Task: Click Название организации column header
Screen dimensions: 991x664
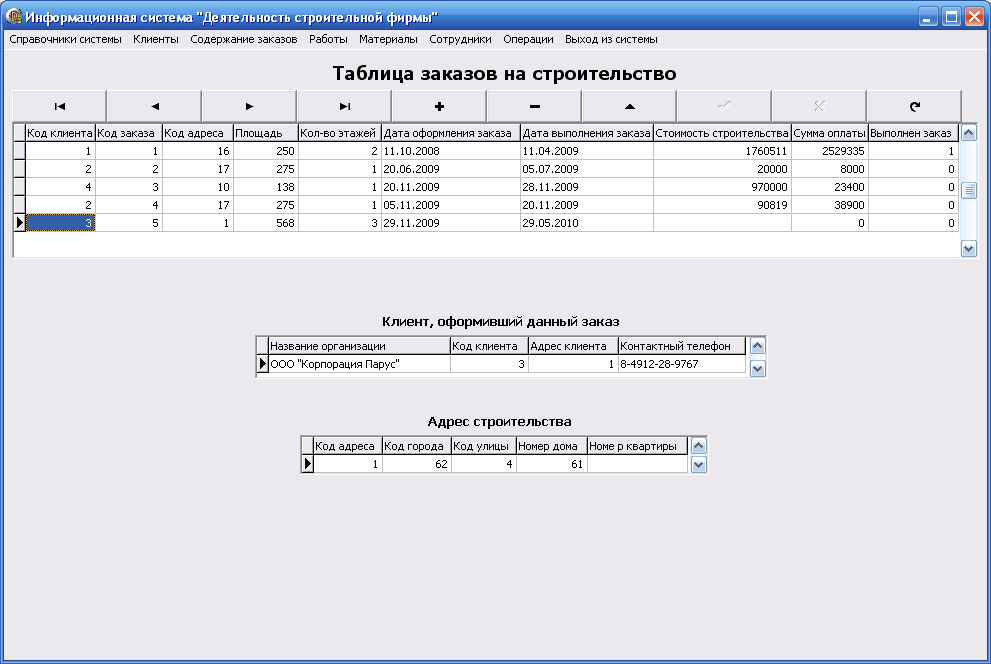Action: [359, 346]
